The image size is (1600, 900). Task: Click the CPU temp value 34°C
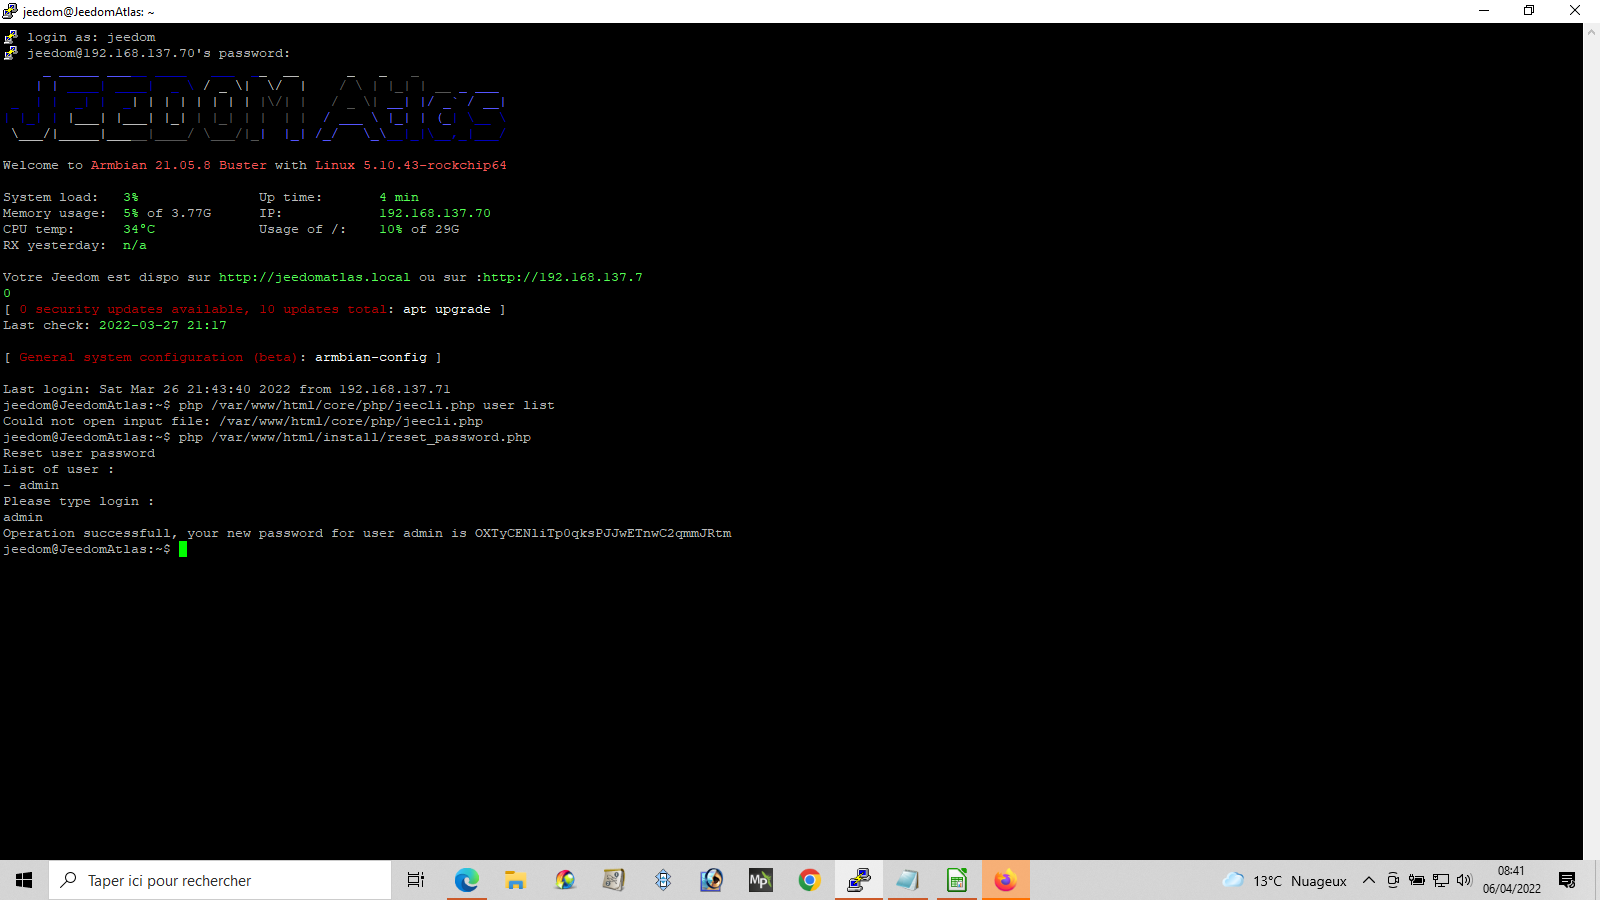(x=139, y=229)
